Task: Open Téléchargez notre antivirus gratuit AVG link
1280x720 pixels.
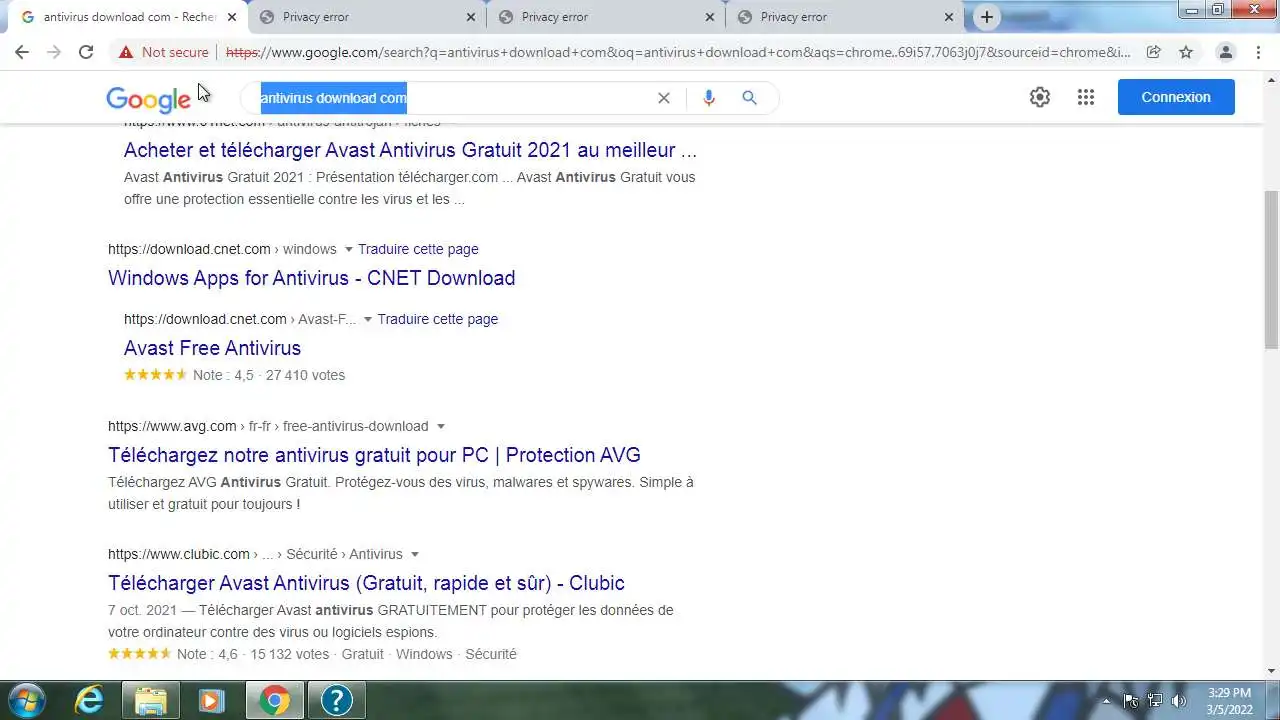Action: click(x=374, y=455)
